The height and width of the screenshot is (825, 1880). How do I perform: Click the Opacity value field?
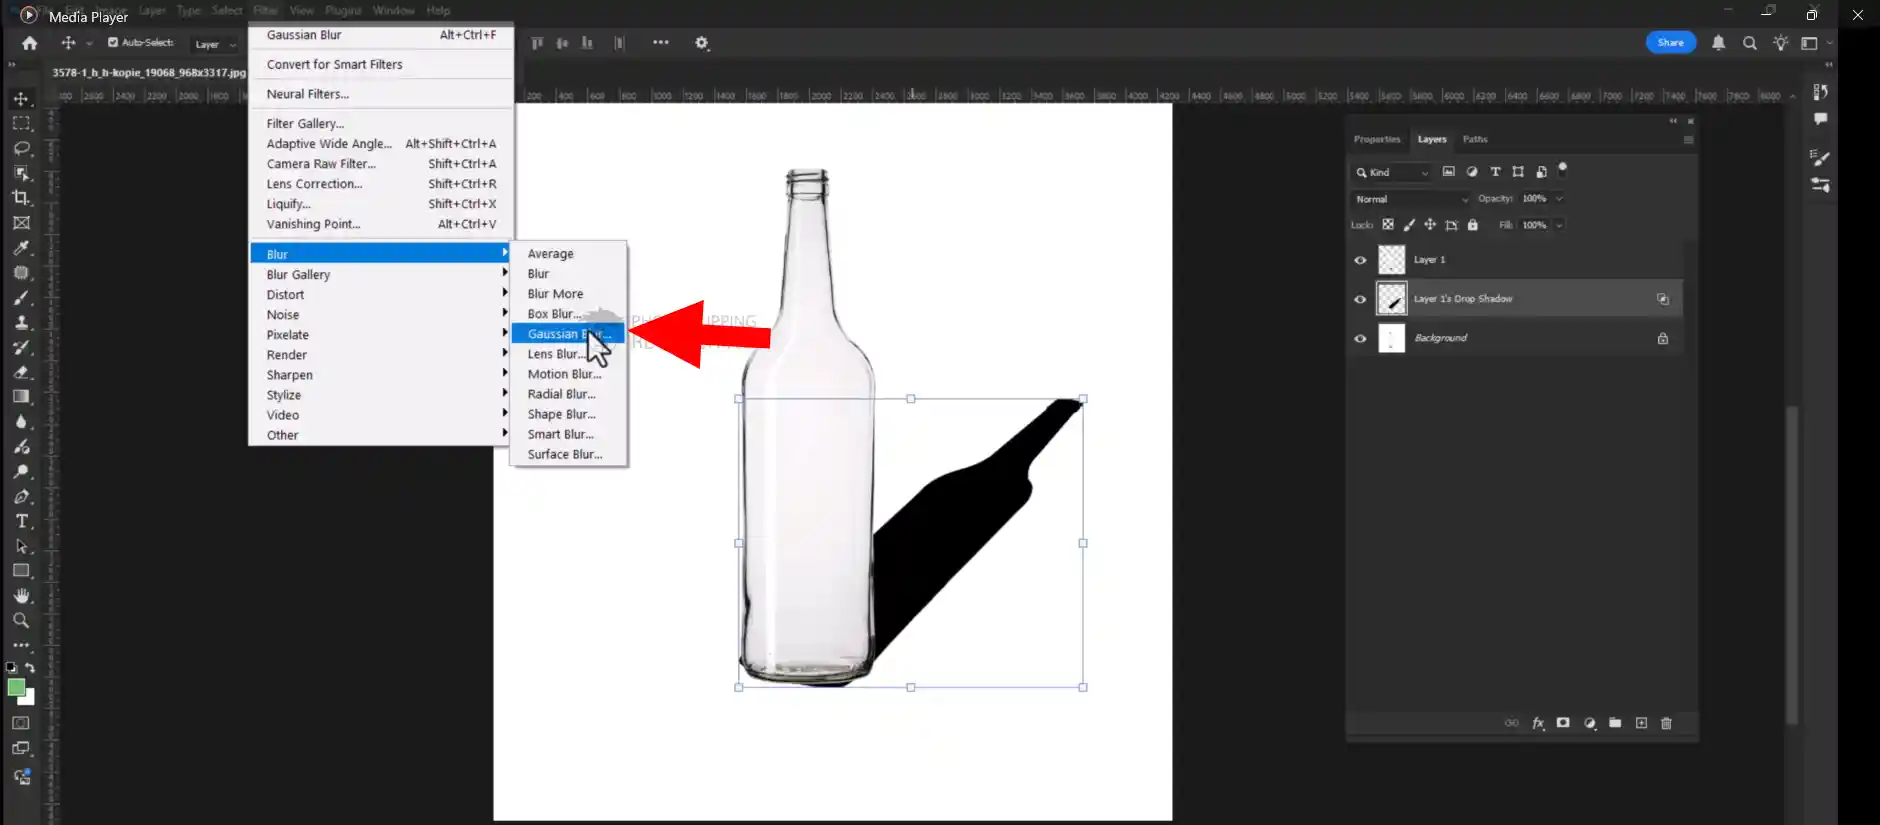tap(1534, 199)
